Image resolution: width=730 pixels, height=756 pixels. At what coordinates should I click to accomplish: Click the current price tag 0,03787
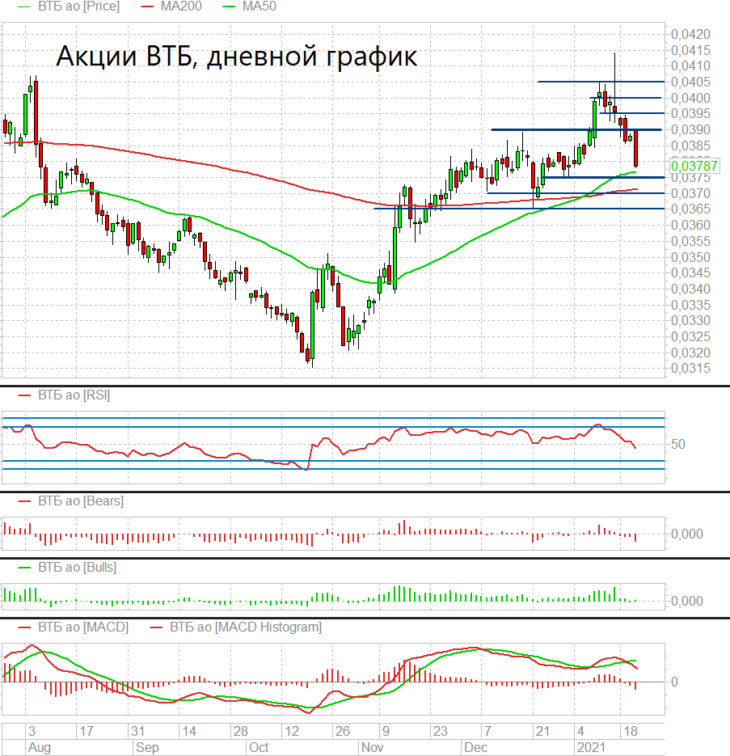(694, 166)
